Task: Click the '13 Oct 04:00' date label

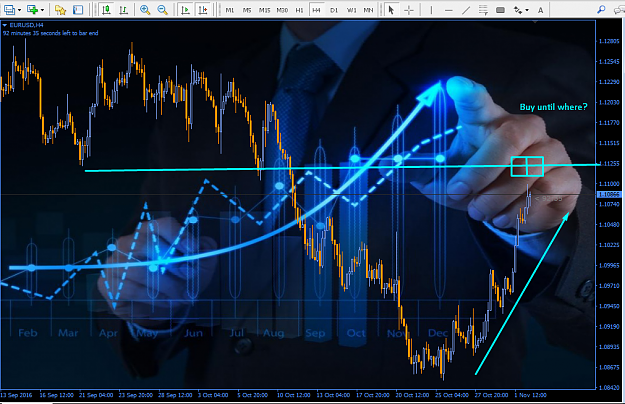Action: [333, 395]
